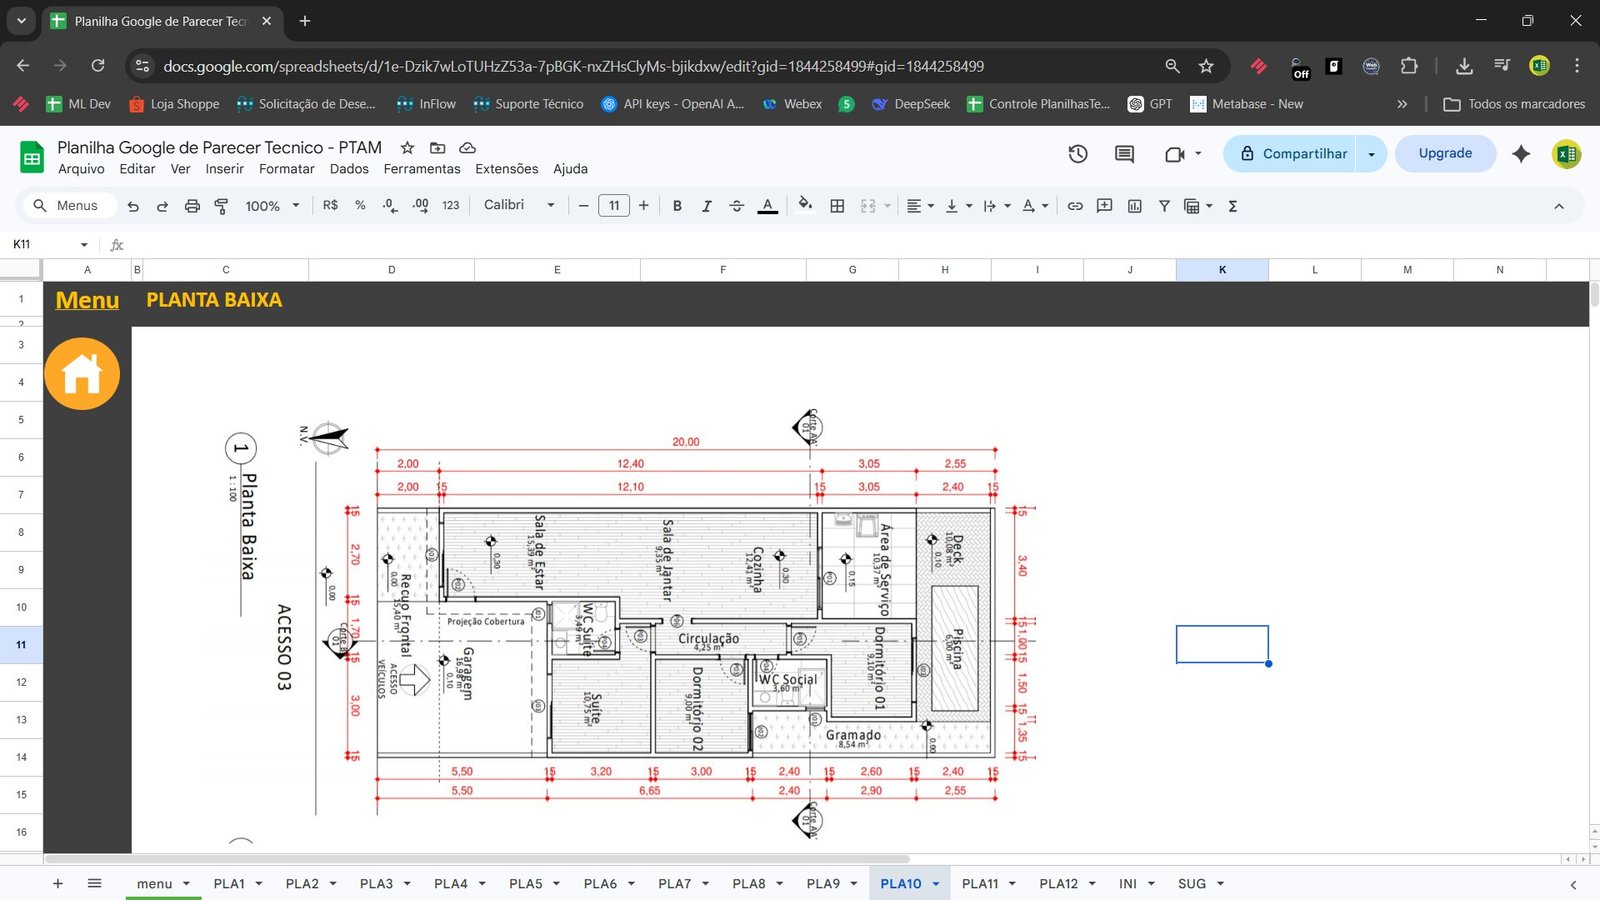Insert a chart from the toolbar
This screenshot has height=900, width=1600.
[1134, 206]
